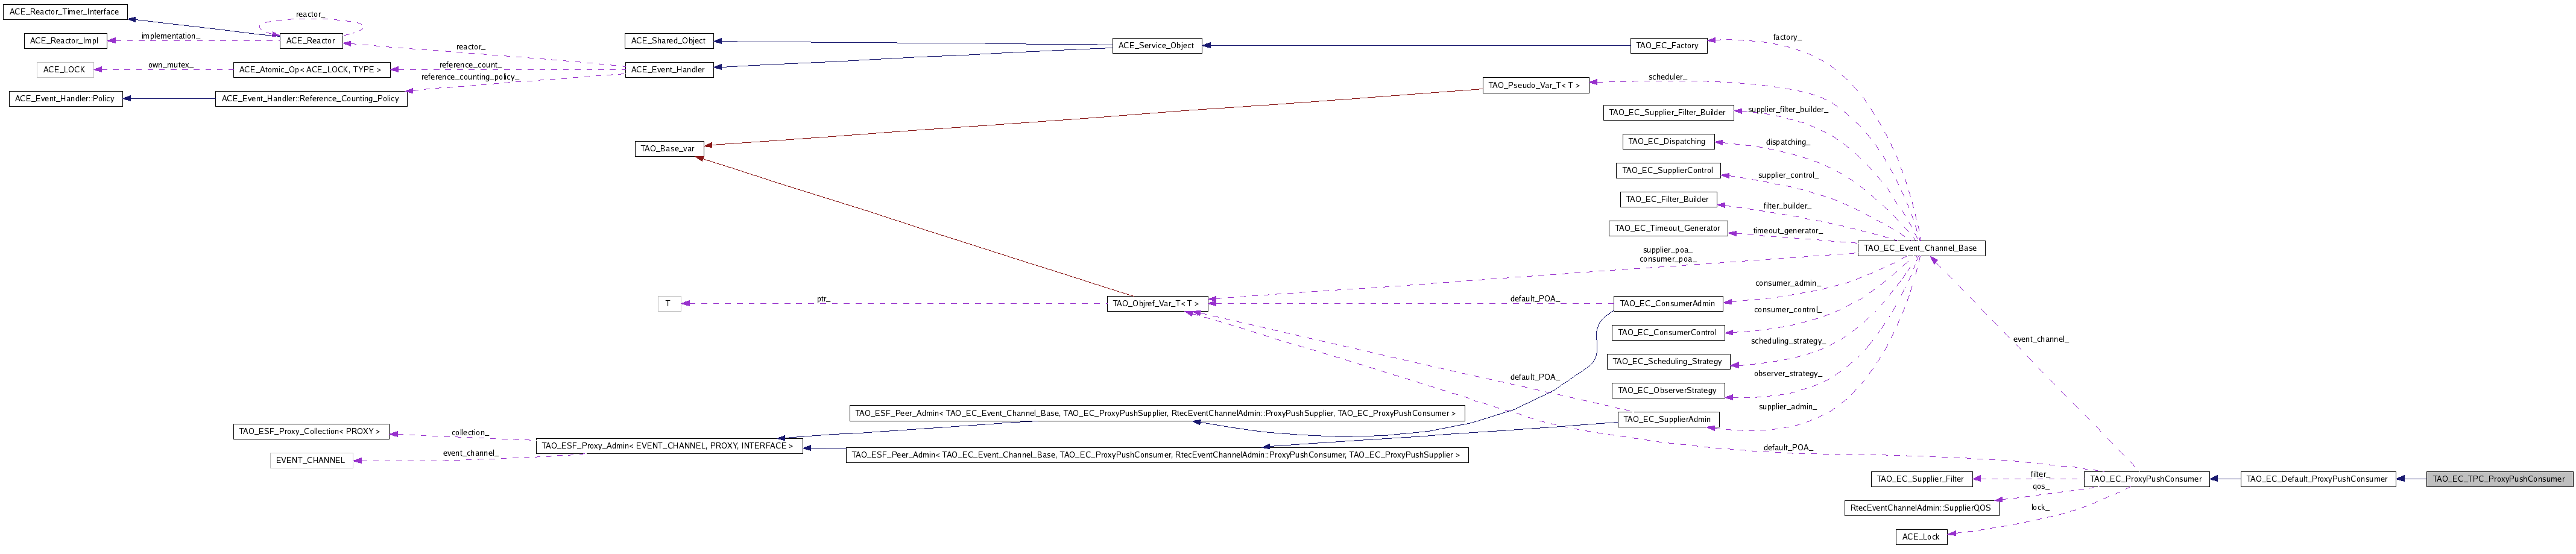Open the TAO_EC_Event_Channel_Base node

pyautogui.click(x=1920, y=248)
